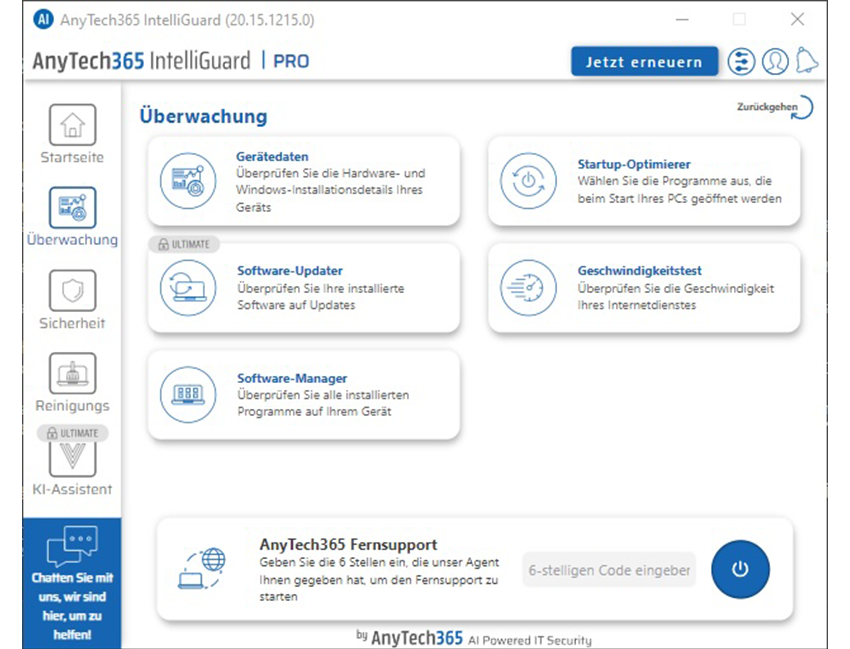Click the Geschwindigkeitstest speedometer icon
Viewport: 850px width, 649px height.
pyautogui.click(x=528, y=288)
